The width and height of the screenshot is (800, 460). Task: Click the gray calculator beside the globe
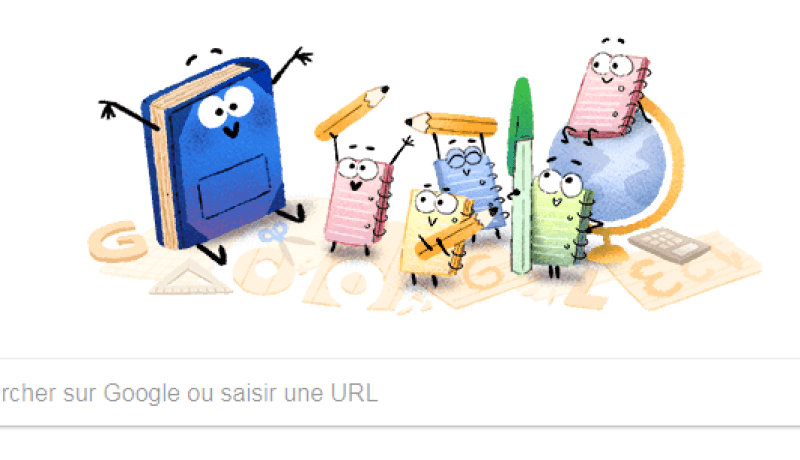(669, 245)
